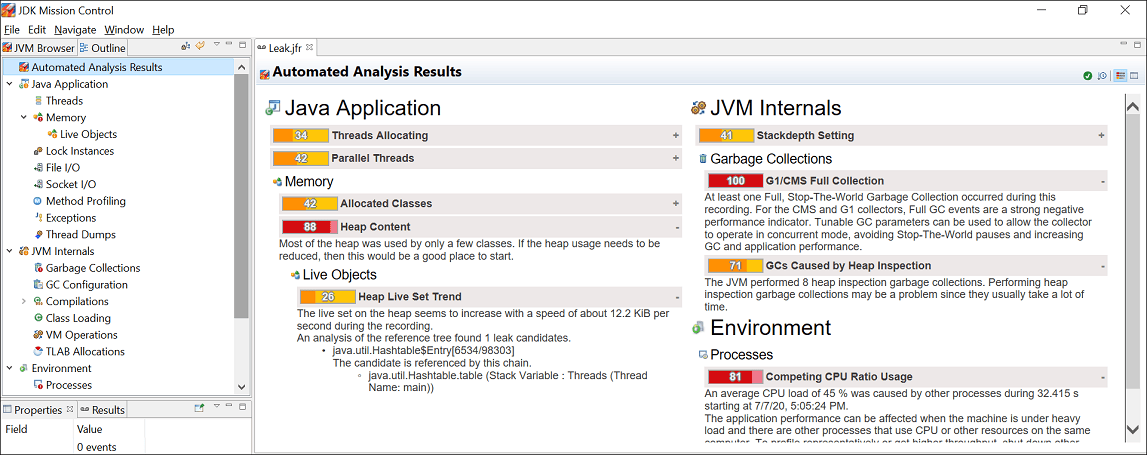The image size is (1147, 455).
Task: Expand the Compilations tree node
Action: coord(23,301)
